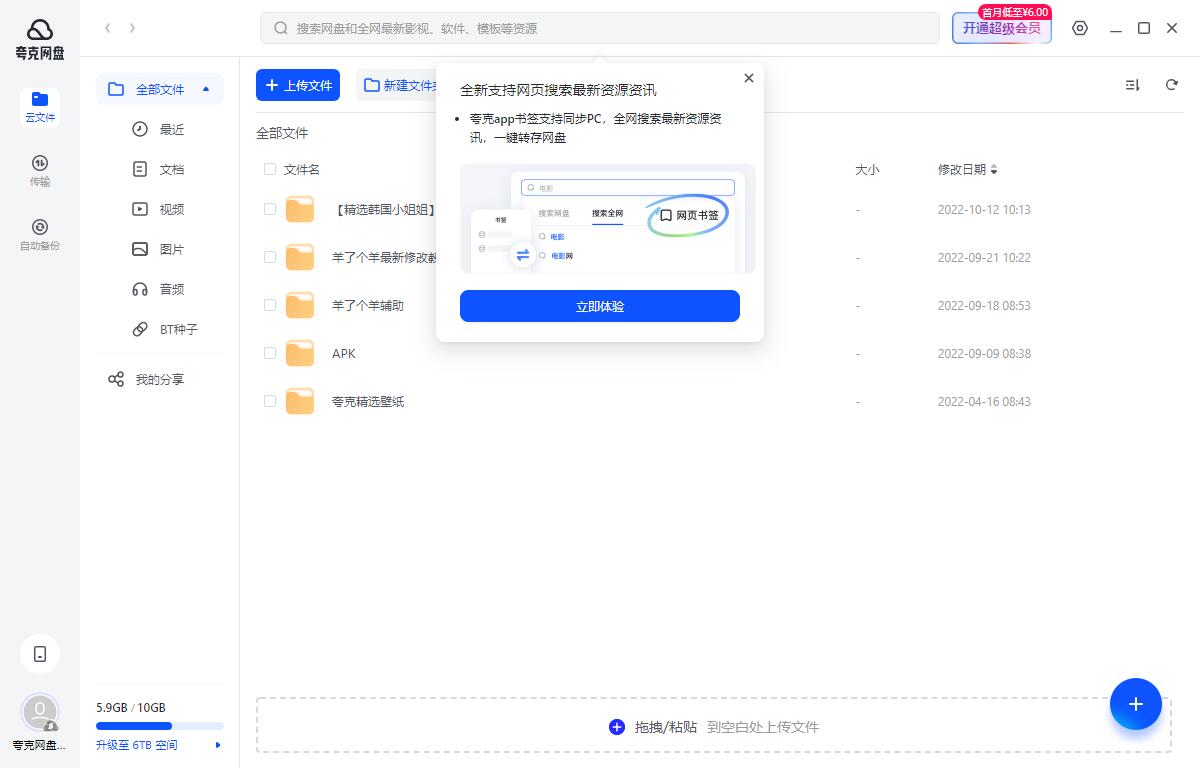The height and width of the screenshot is (768, 1200).
Task: Toggle the 修改日期 sort arrow
Action: pyautogui.click(x=994, y=170)
